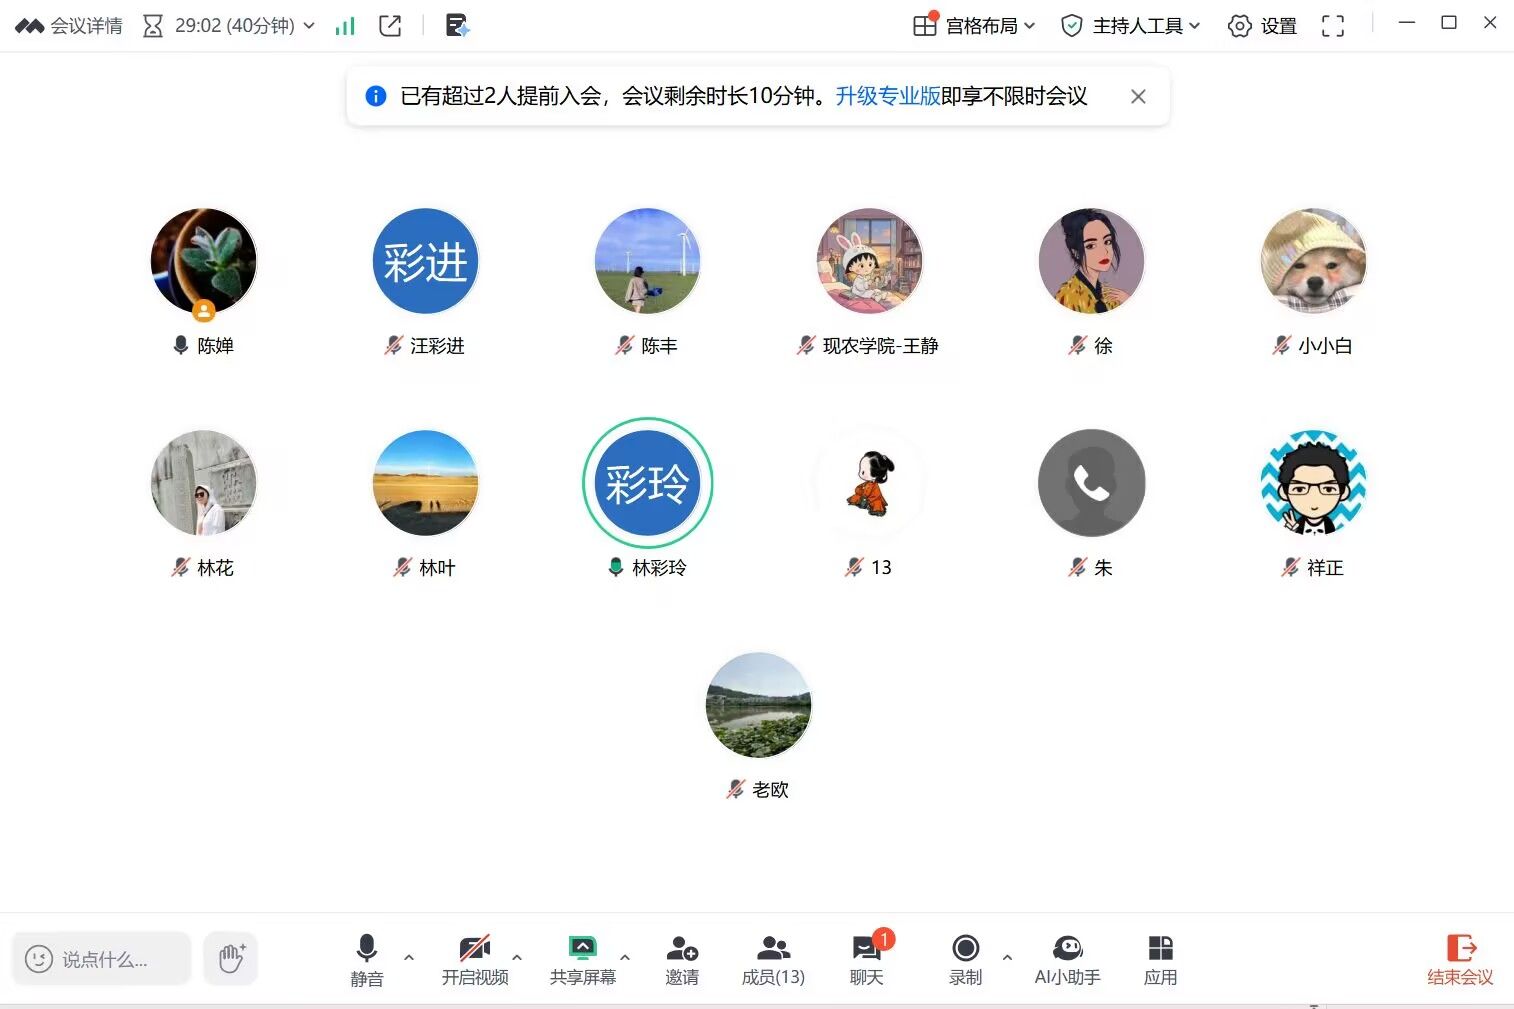Open the 聊天 chat with unread badge
The image size is (1514, 1009).
click(x=866, y=959)
